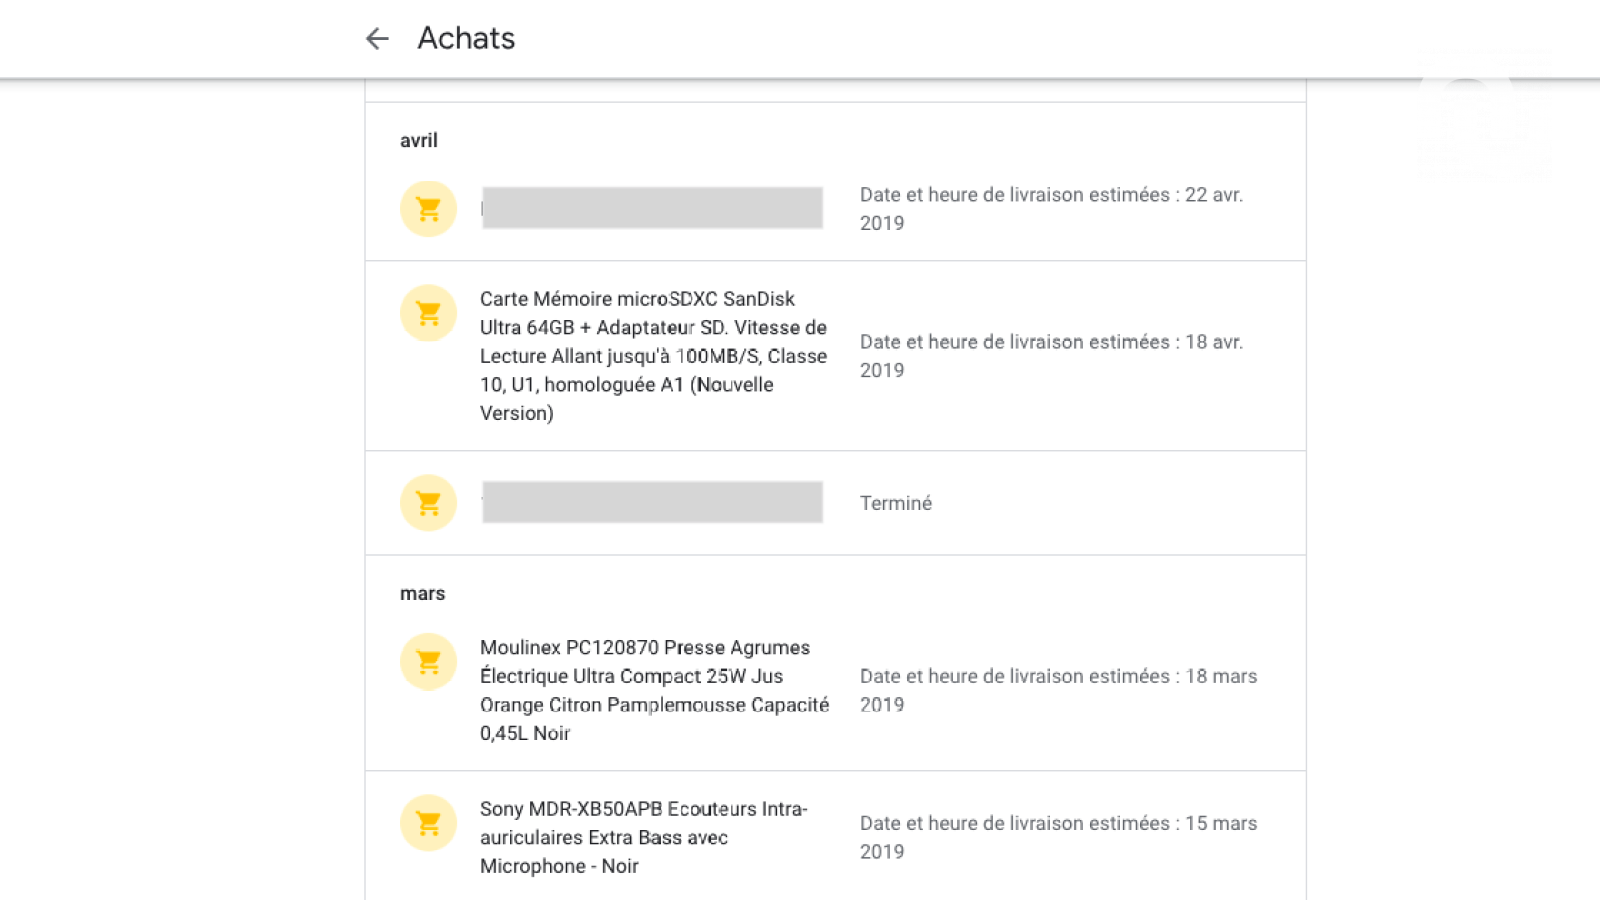Click the cart icon beside Sony MDR-XB50APB
Screen dimensions: 1600x900
point(428,823)
